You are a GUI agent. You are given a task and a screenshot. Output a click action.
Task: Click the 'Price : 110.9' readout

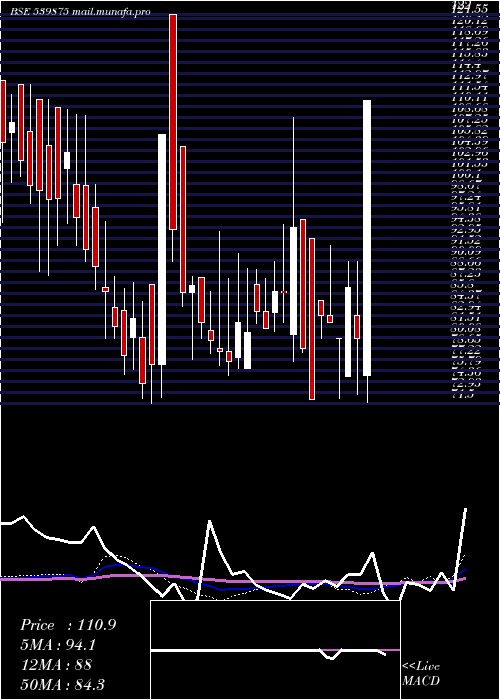(68, 625)
